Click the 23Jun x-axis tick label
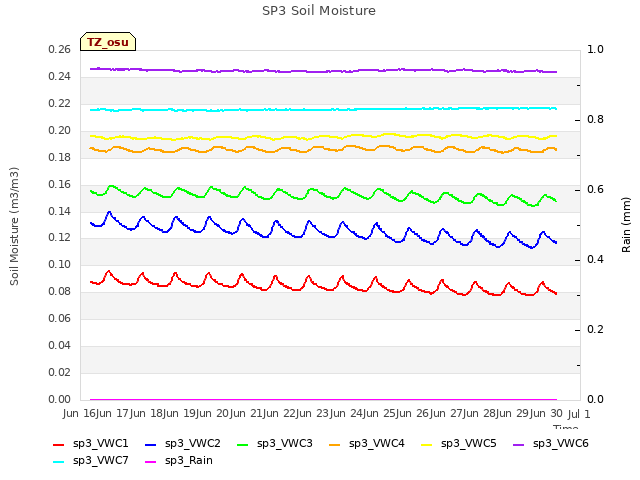The width and height of the screenshot is (640, 480). (x=331, y=413)
